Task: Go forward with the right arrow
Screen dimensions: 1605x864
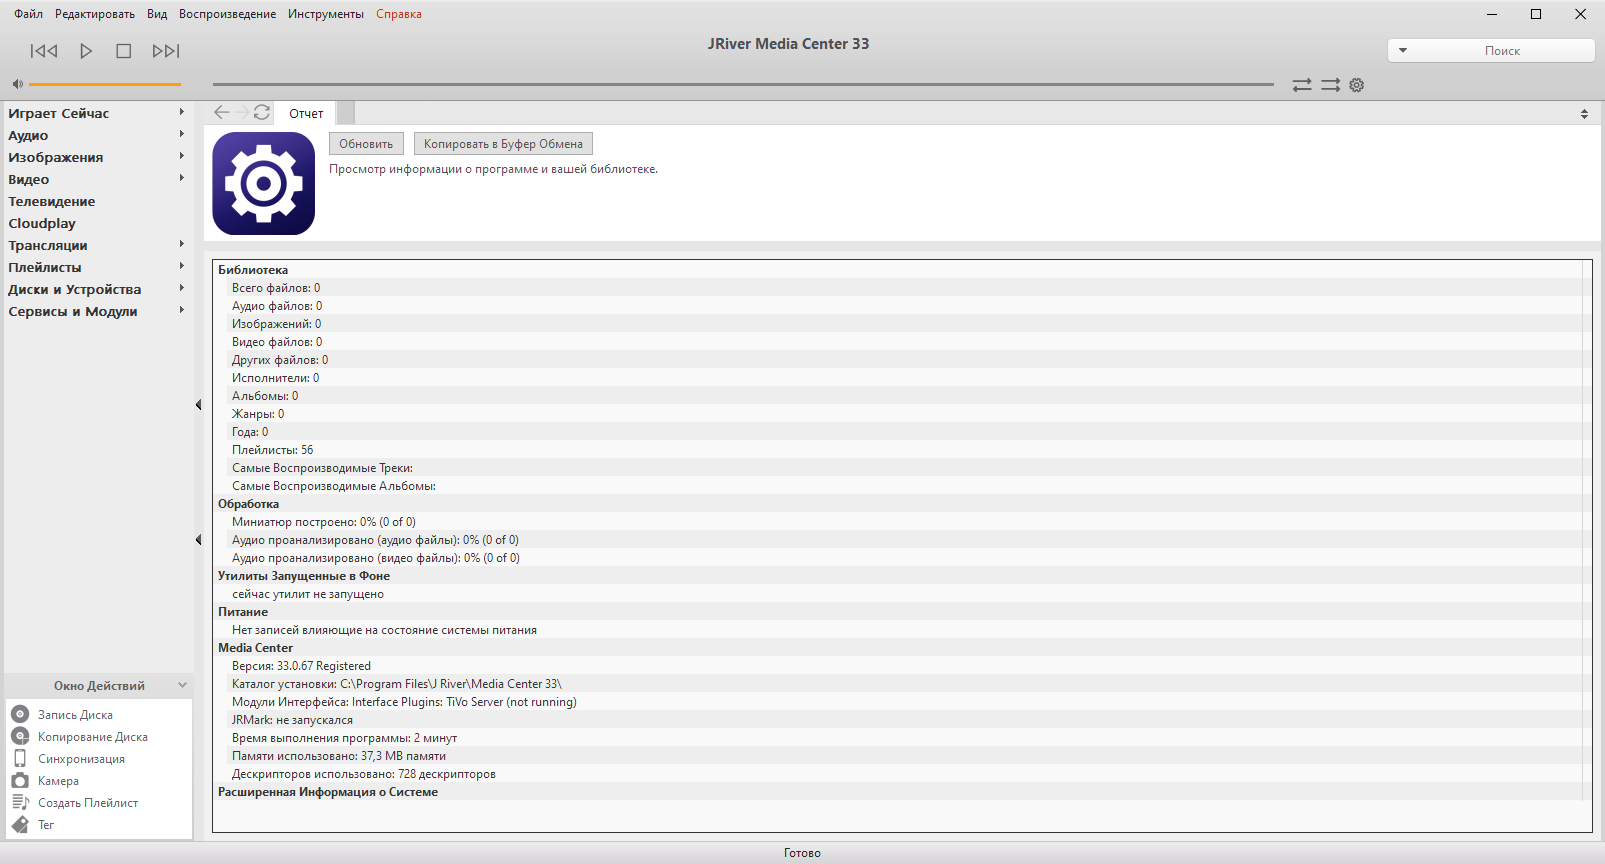Action: click(242, 112)
